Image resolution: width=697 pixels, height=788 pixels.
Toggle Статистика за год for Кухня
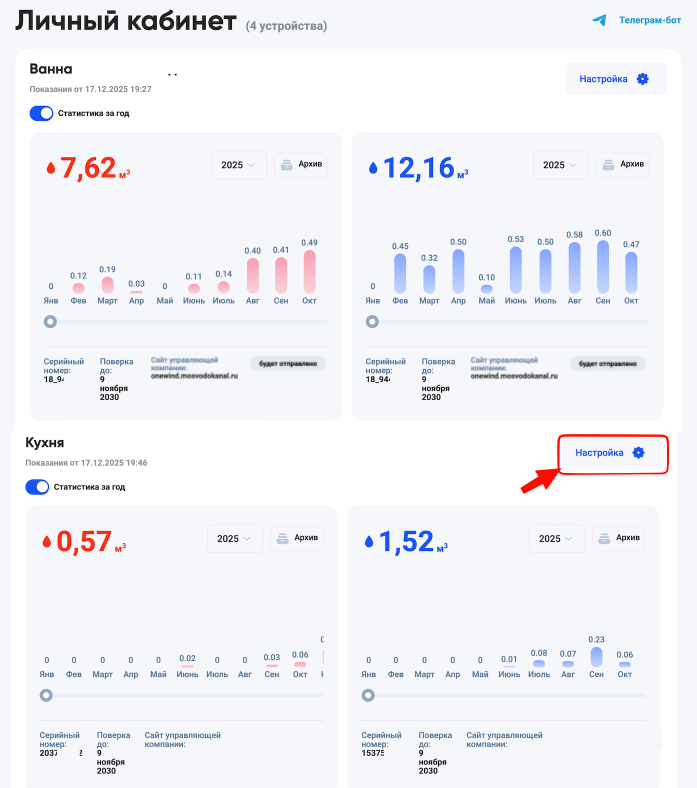point(37,487)
